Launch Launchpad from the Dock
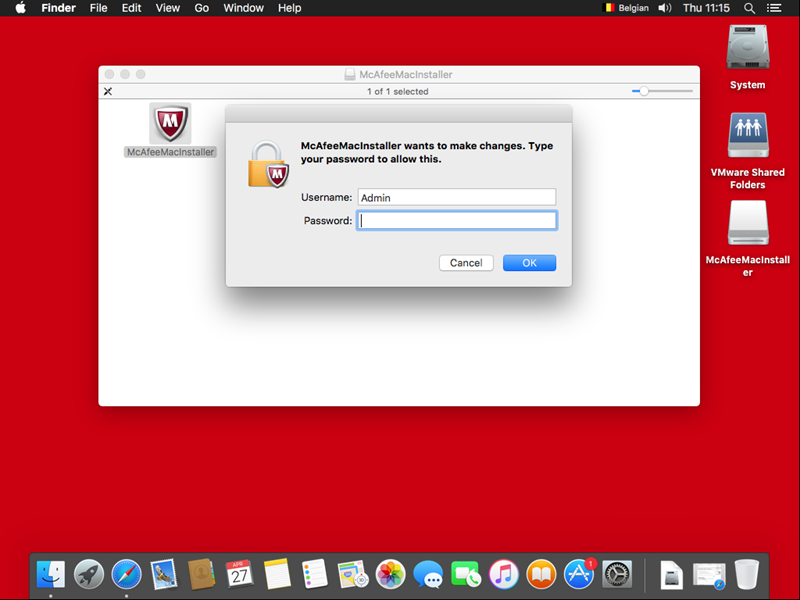 coord(89,574)
